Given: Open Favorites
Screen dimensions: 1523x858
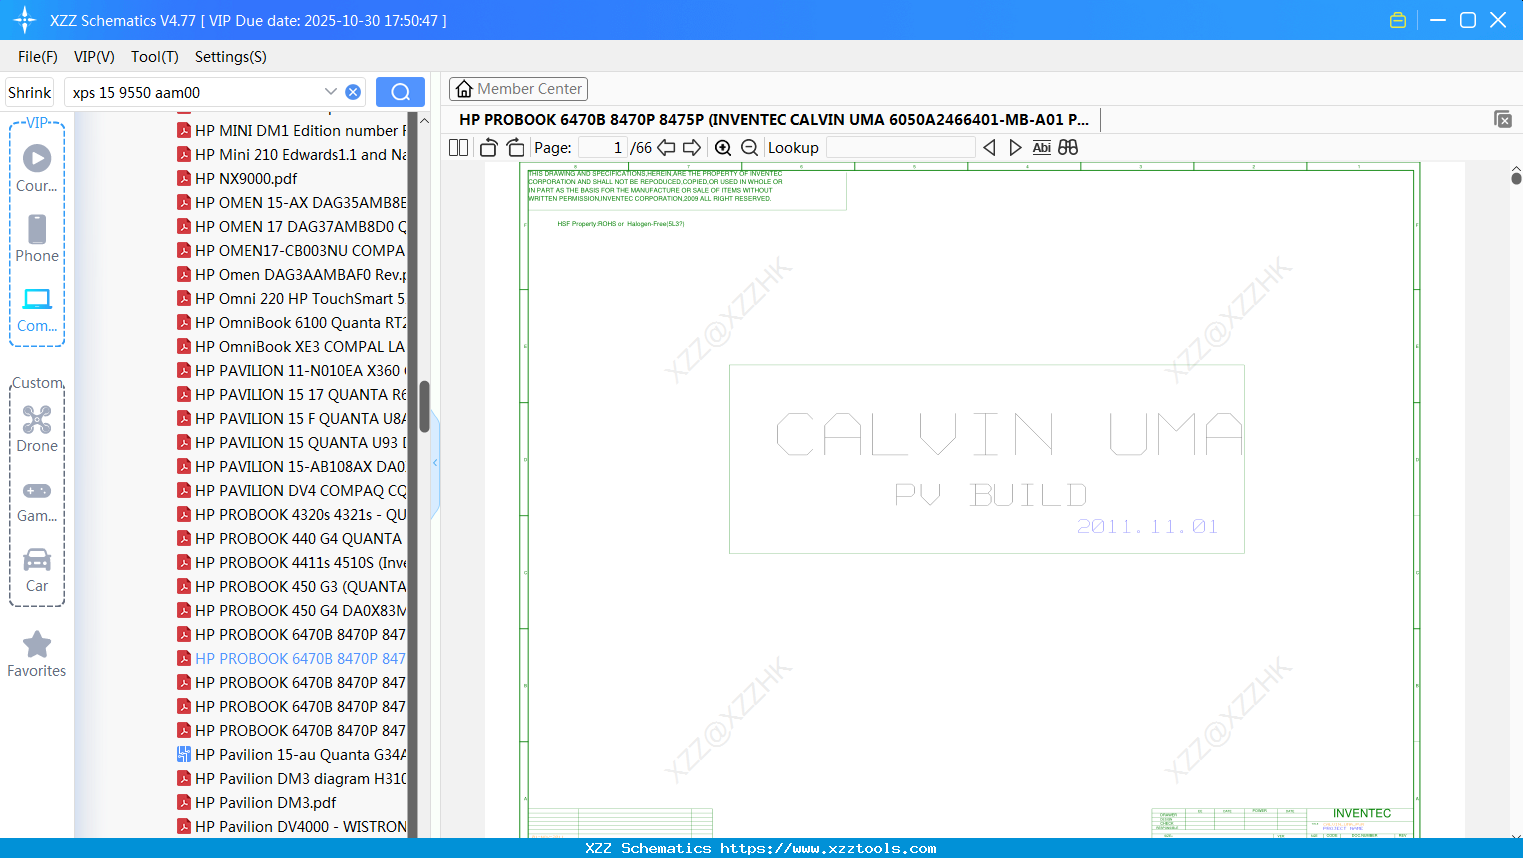Looking at the screenshot, I should [x=37, y=655].
